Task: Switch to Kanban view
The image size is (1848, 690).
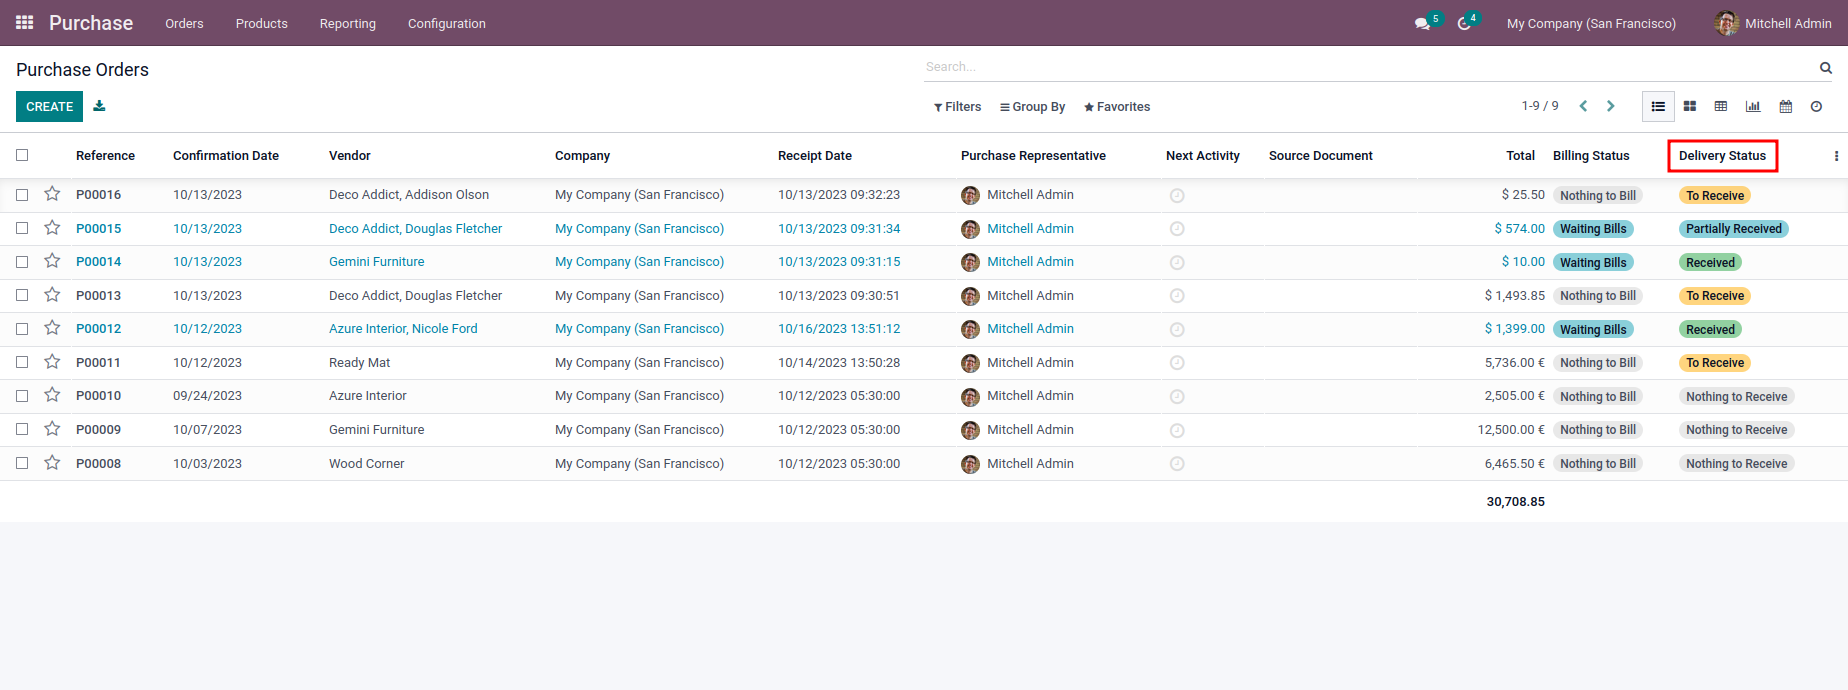Action: point(1690,106)
